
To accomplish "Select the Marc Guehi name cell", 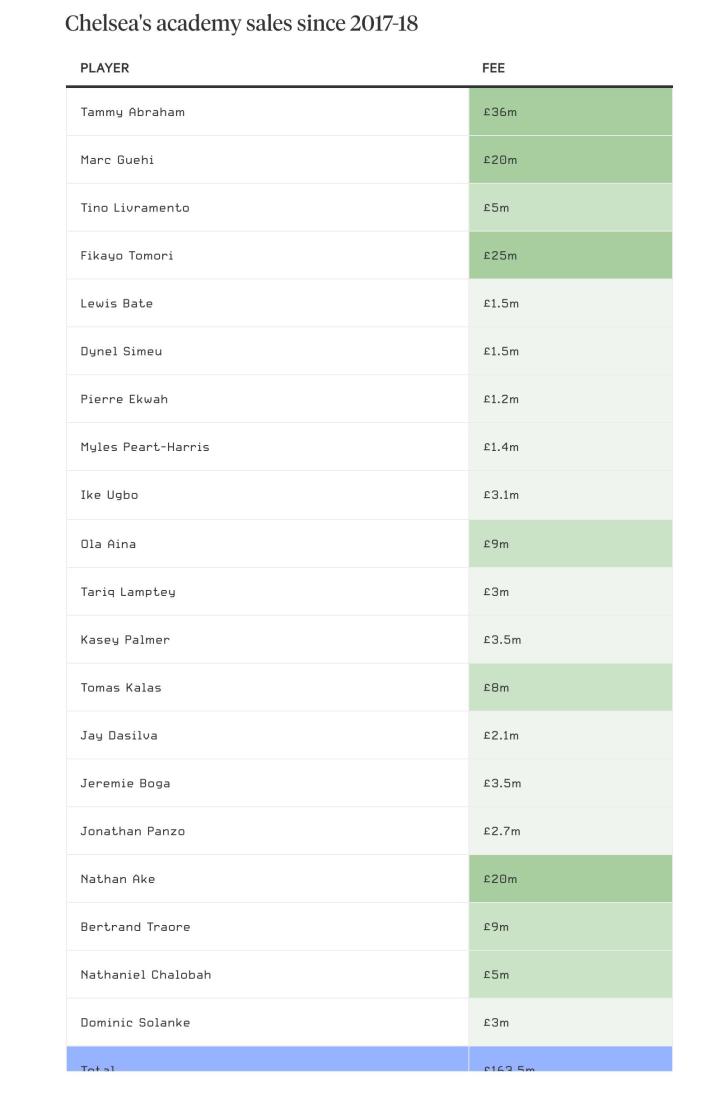I will [x=117, y=160].
